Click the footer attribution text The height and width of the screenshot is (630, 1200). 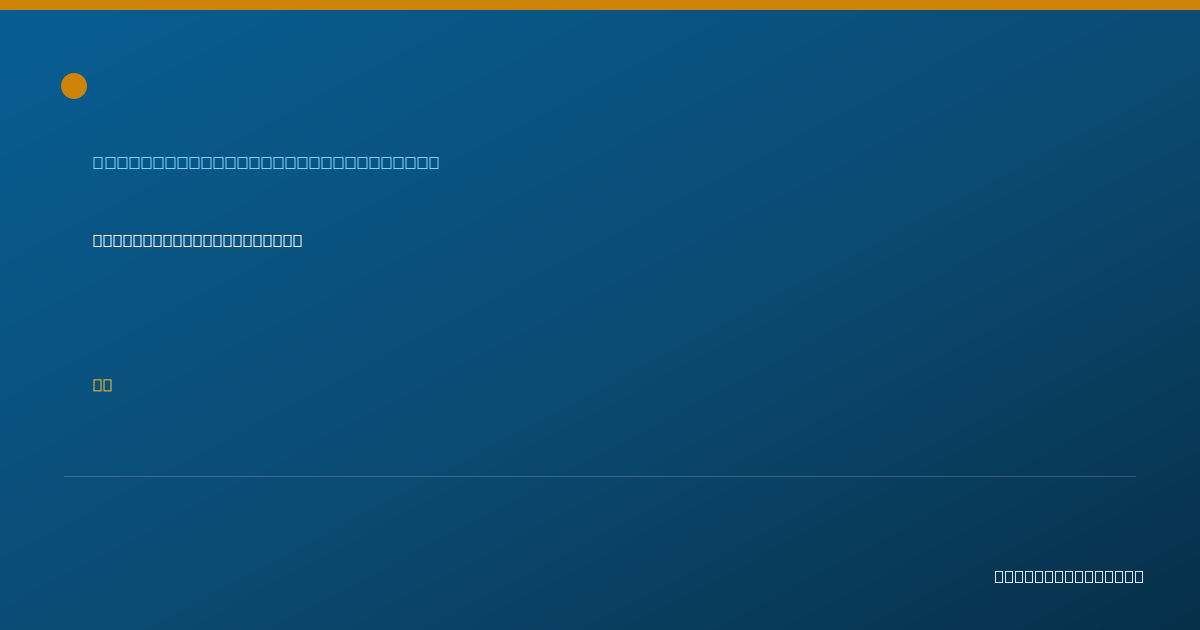click(1069, 576)
